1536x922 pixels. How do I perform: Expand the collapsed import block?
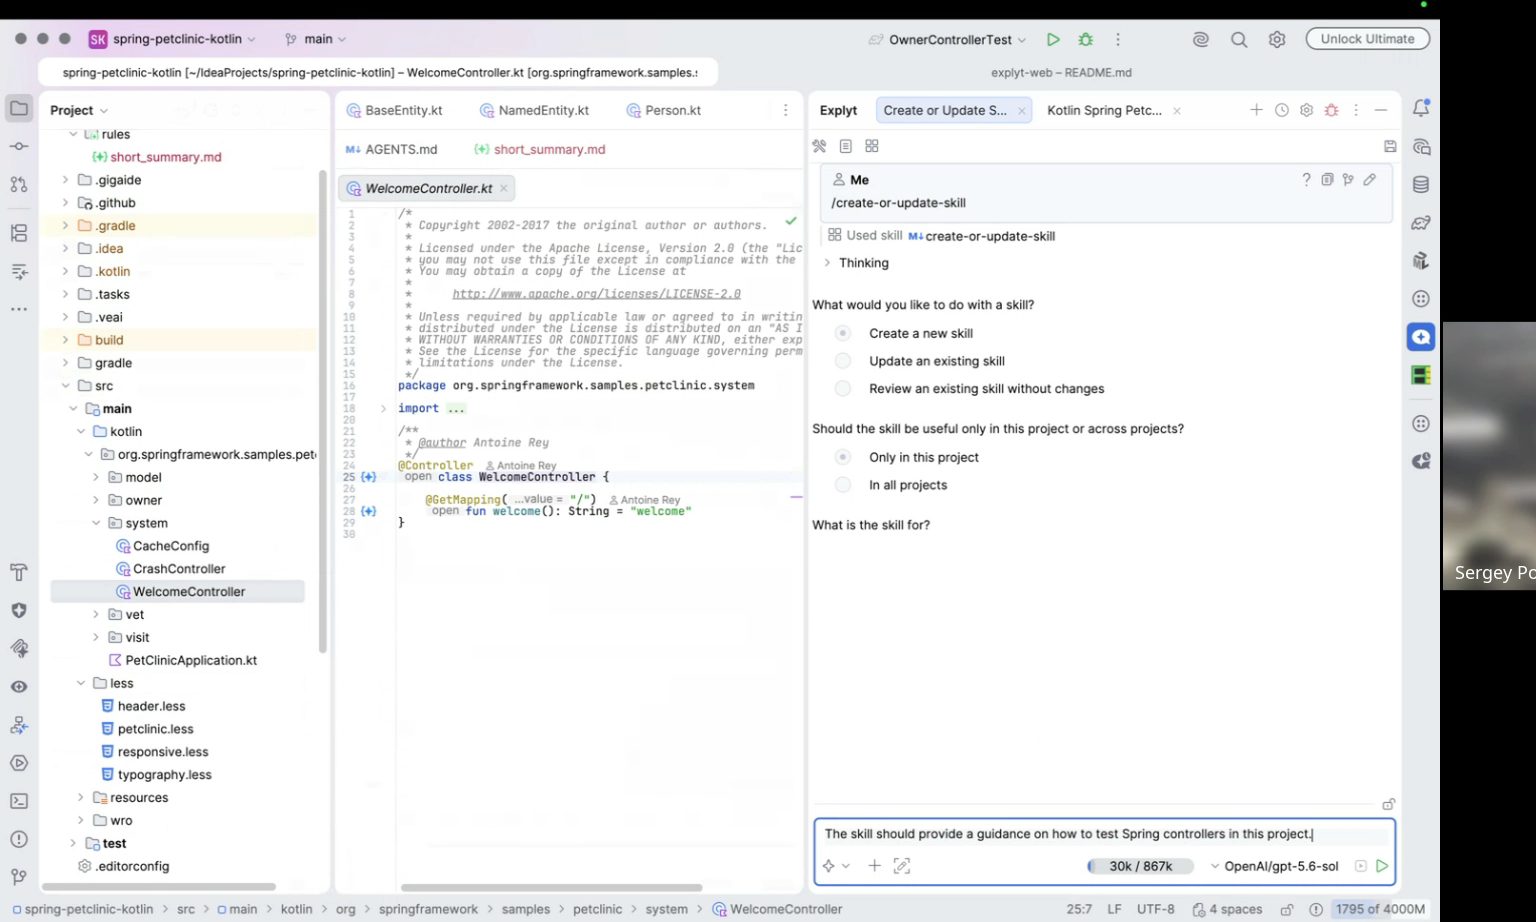point(383,408)
